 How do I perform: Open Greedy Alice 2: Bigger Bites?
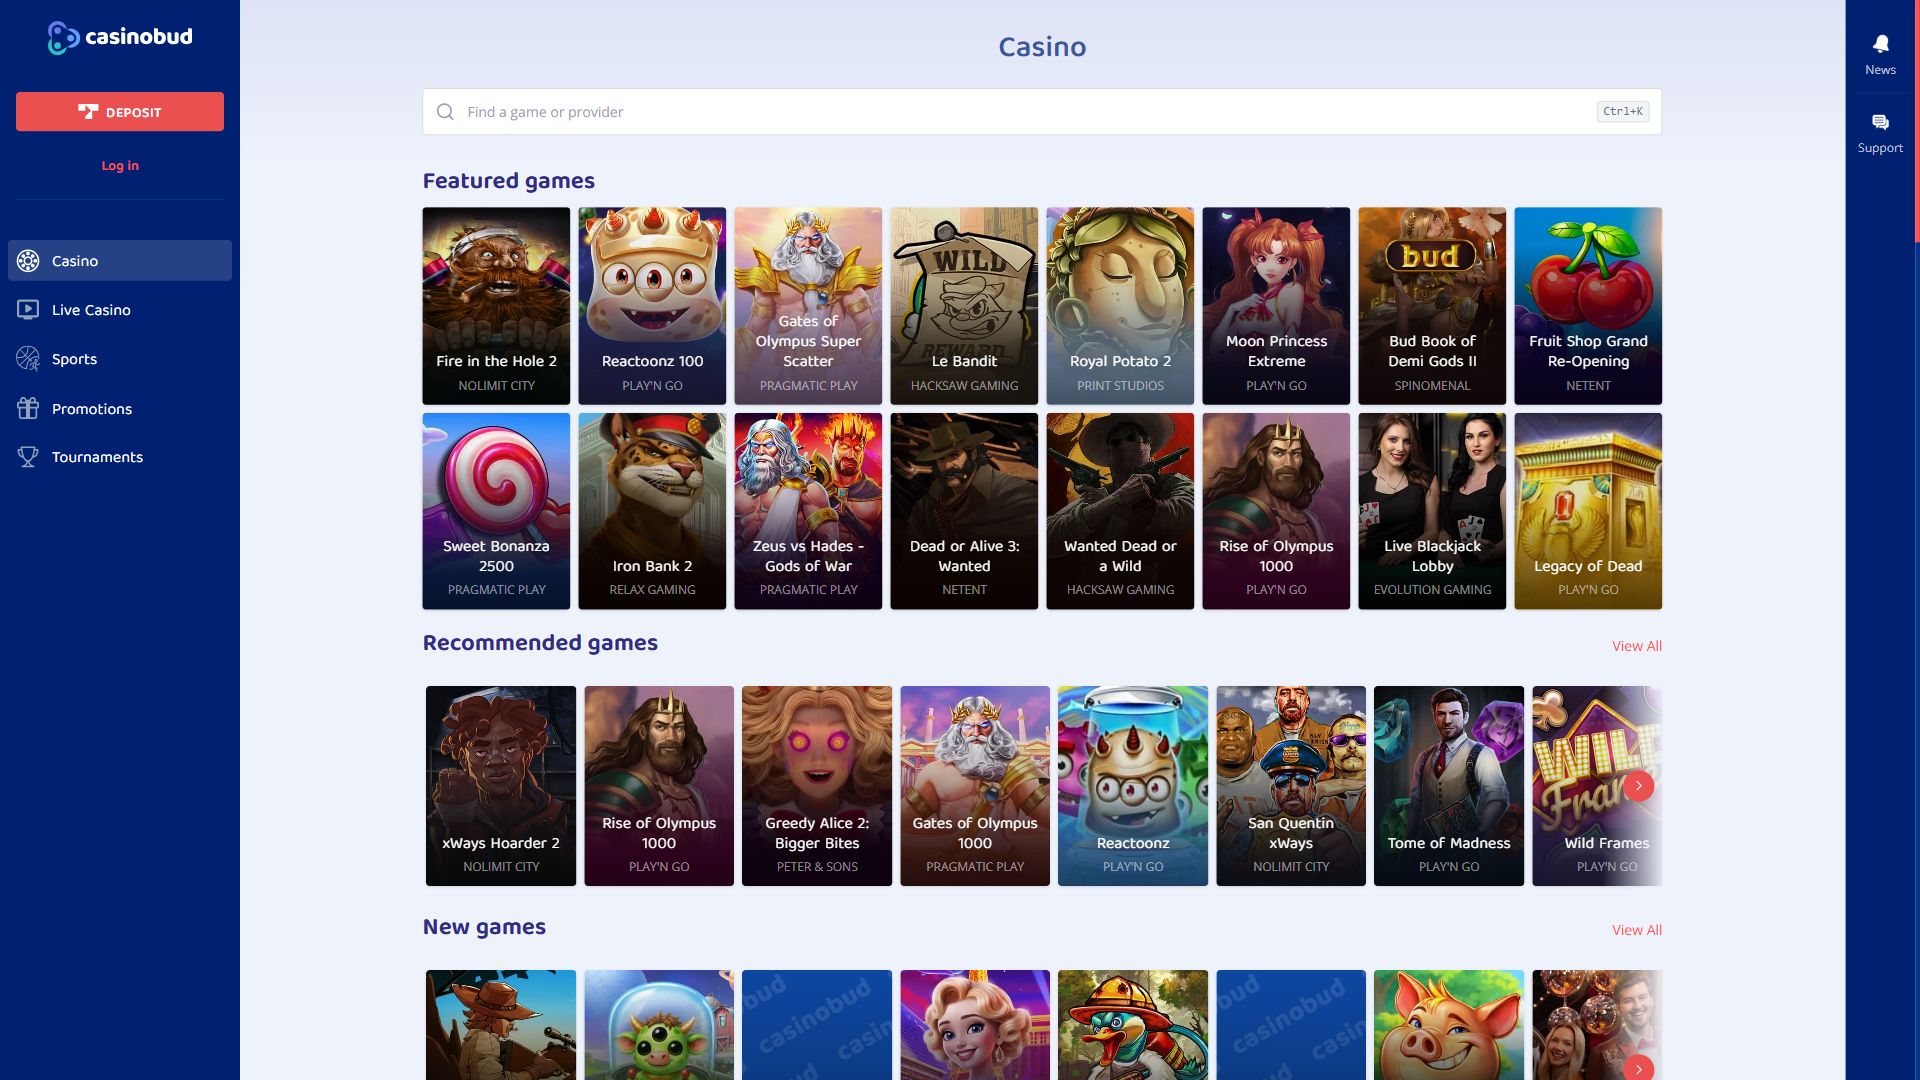click(817, 786)
